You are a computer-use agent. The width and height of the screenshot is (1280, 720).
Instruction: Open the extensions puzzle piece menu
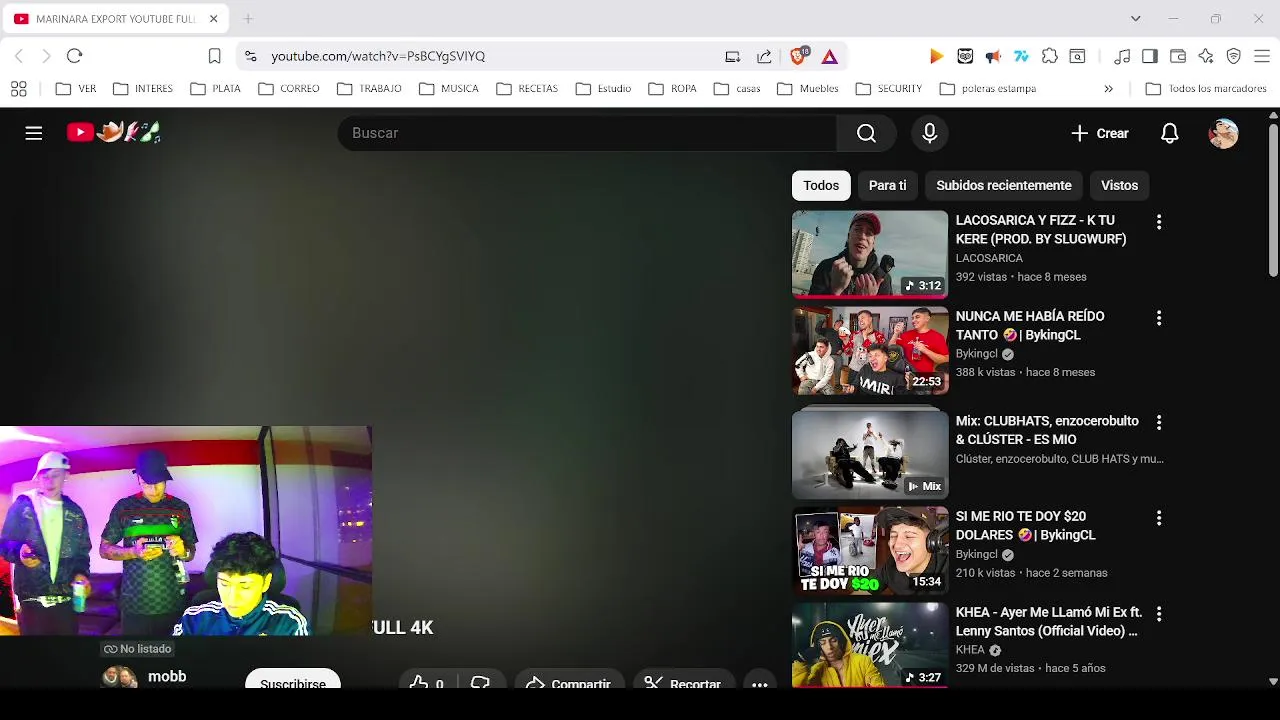(x=1049, y=56)
